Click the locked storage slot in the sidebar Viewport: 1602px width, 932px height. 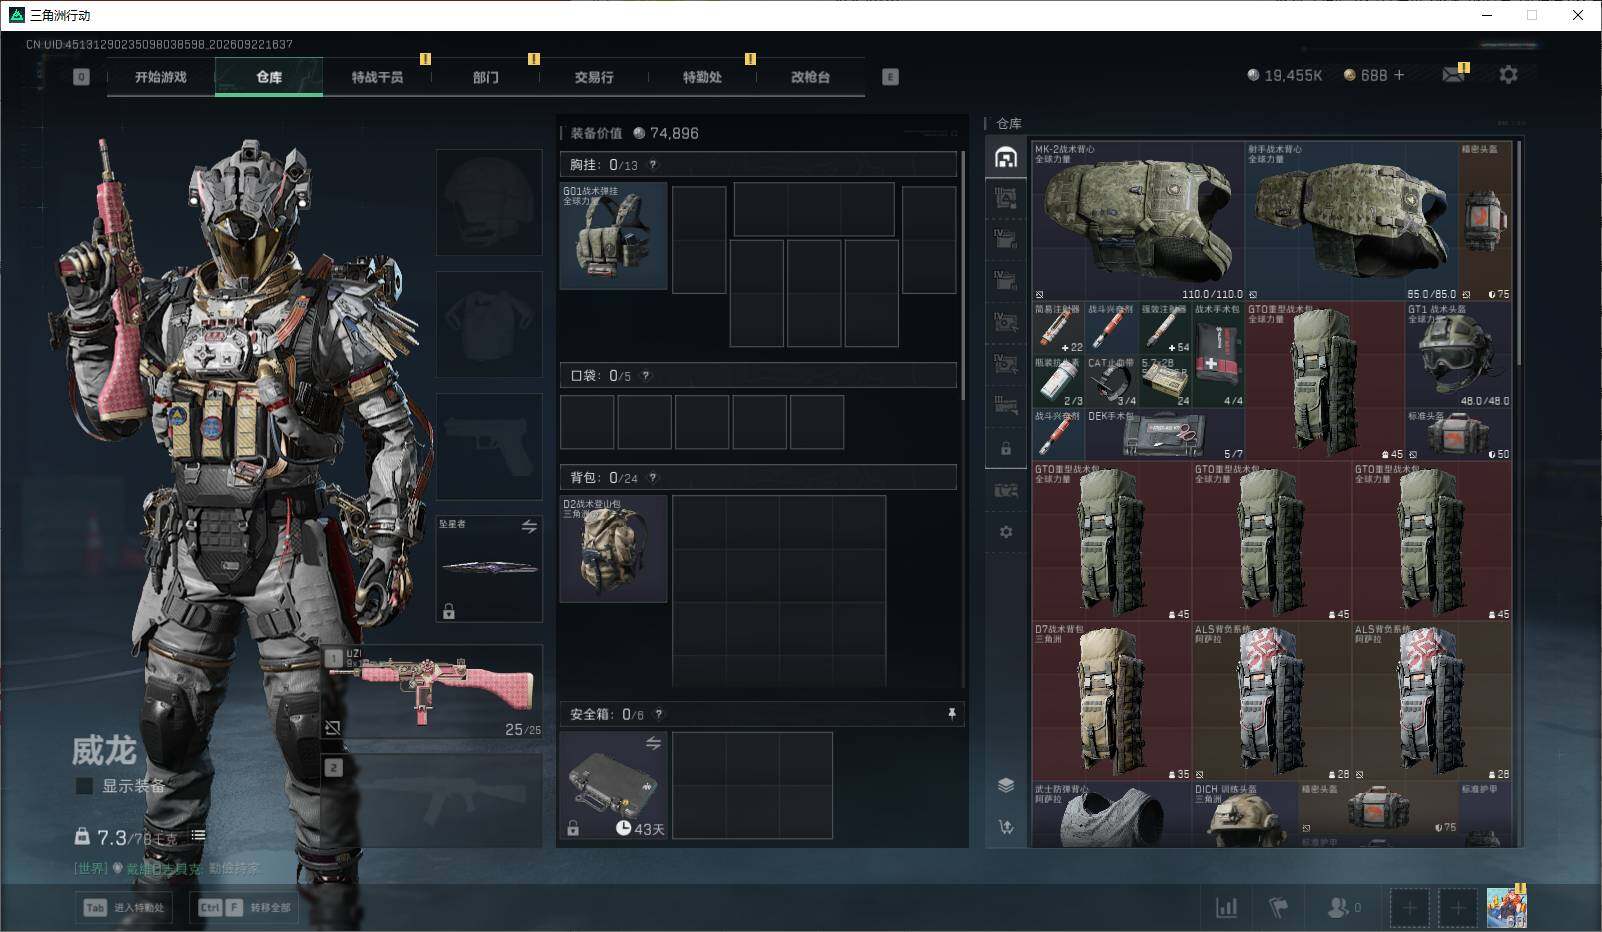coord(1006,449)
